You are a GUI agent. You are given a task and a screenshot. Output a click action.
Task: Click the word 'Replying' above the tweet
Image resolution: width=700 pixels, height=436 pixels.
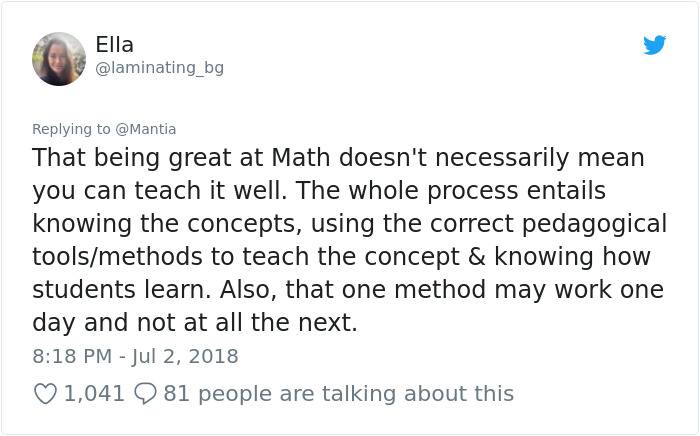[63, 129]
